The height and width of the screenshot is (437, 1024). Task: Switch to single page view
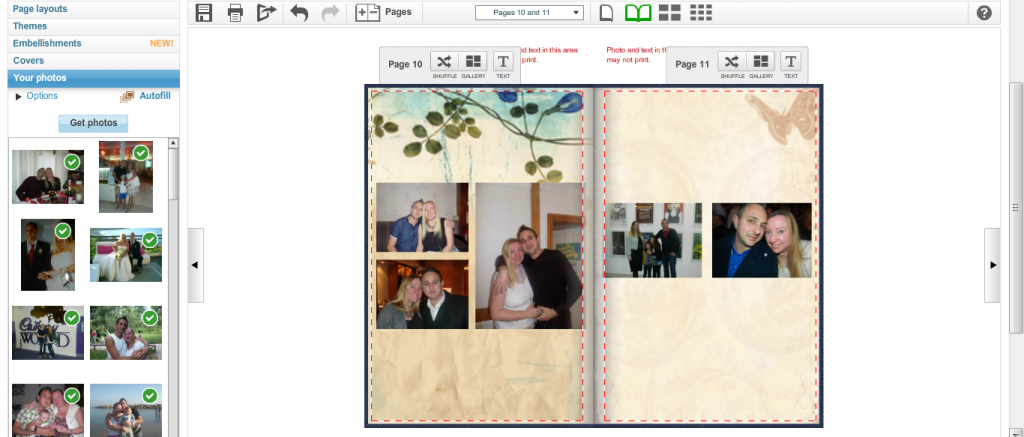606,13
